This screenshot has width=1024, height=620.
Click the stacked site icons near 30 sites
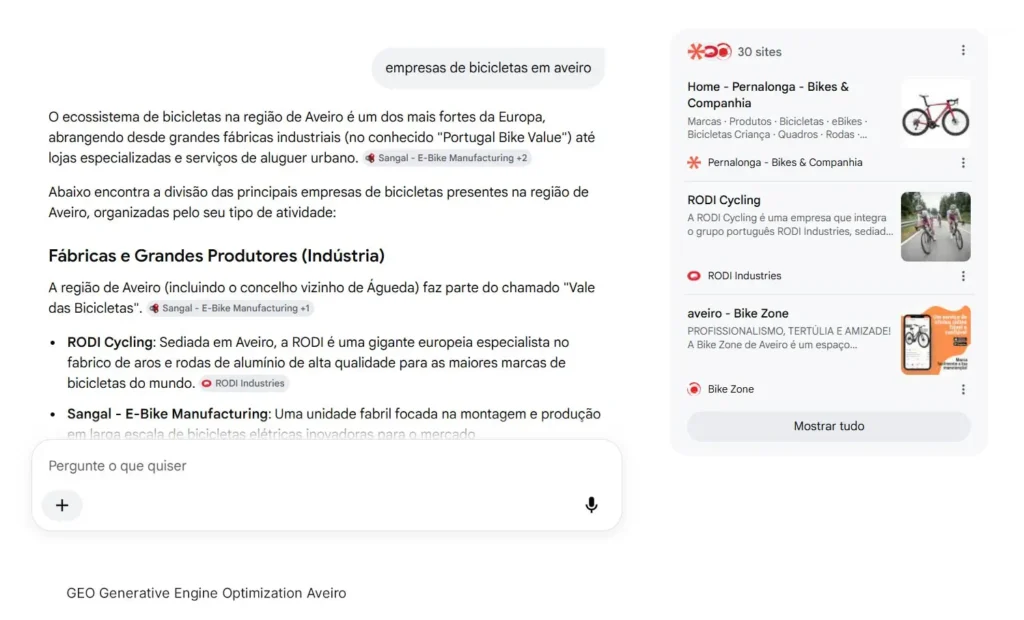pyautogui.click(x=709, y=51)
